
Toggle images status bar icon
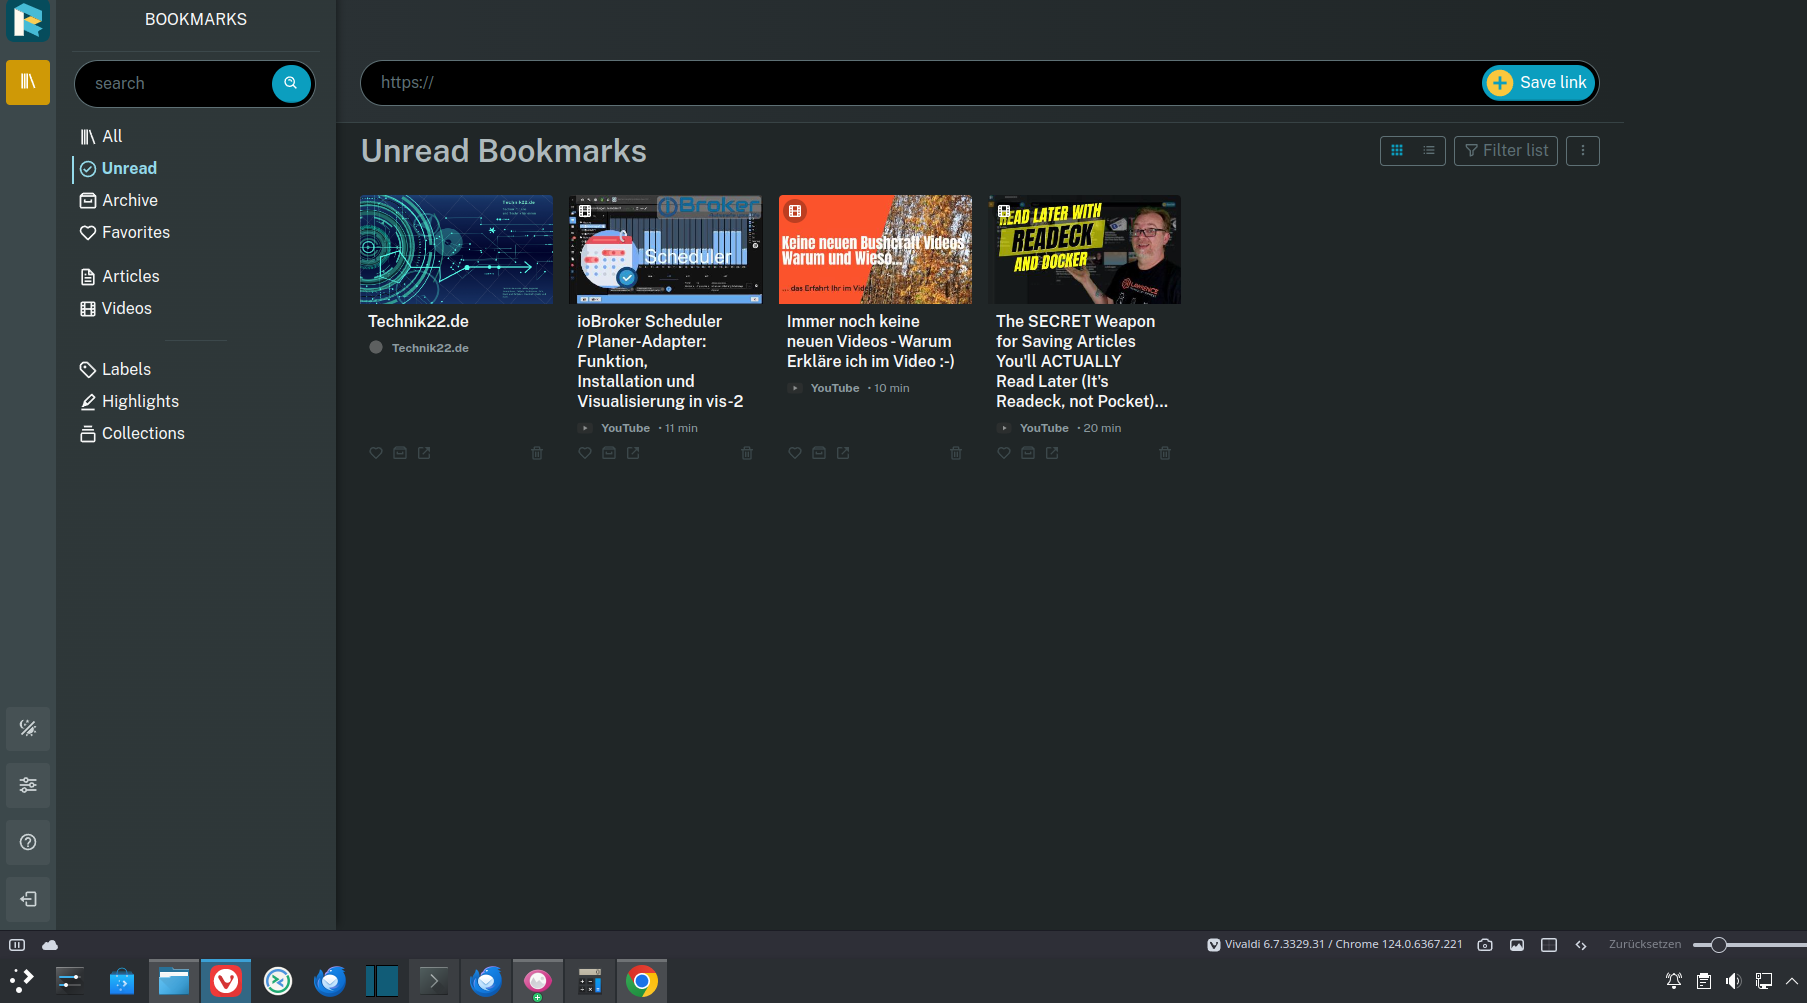1517,945
